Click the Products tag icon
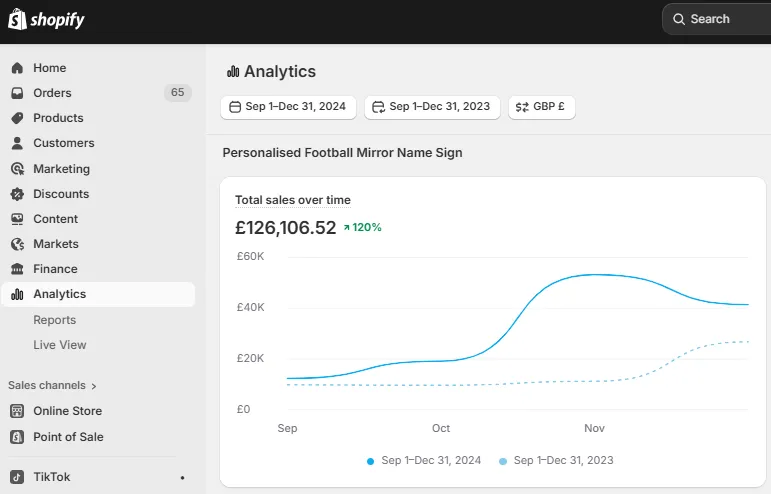 17,118
